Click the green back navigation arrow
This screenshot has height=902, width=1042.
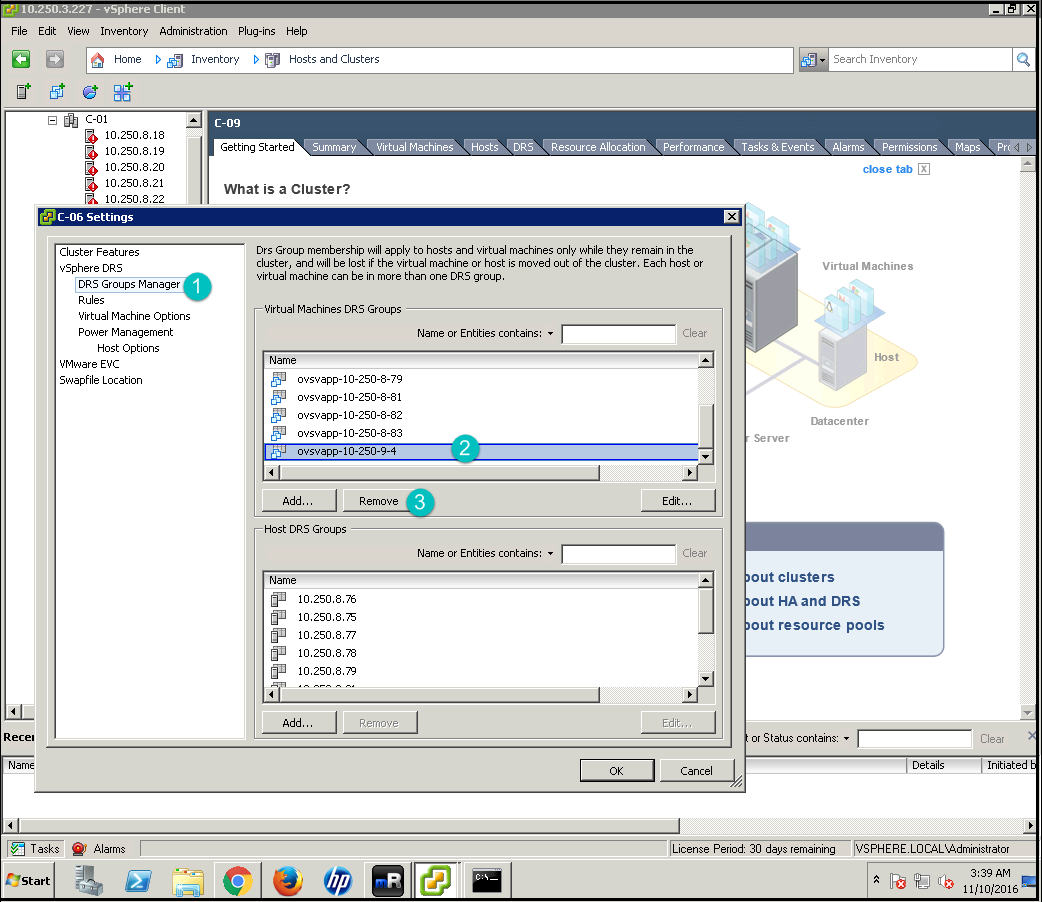(21, 60)
